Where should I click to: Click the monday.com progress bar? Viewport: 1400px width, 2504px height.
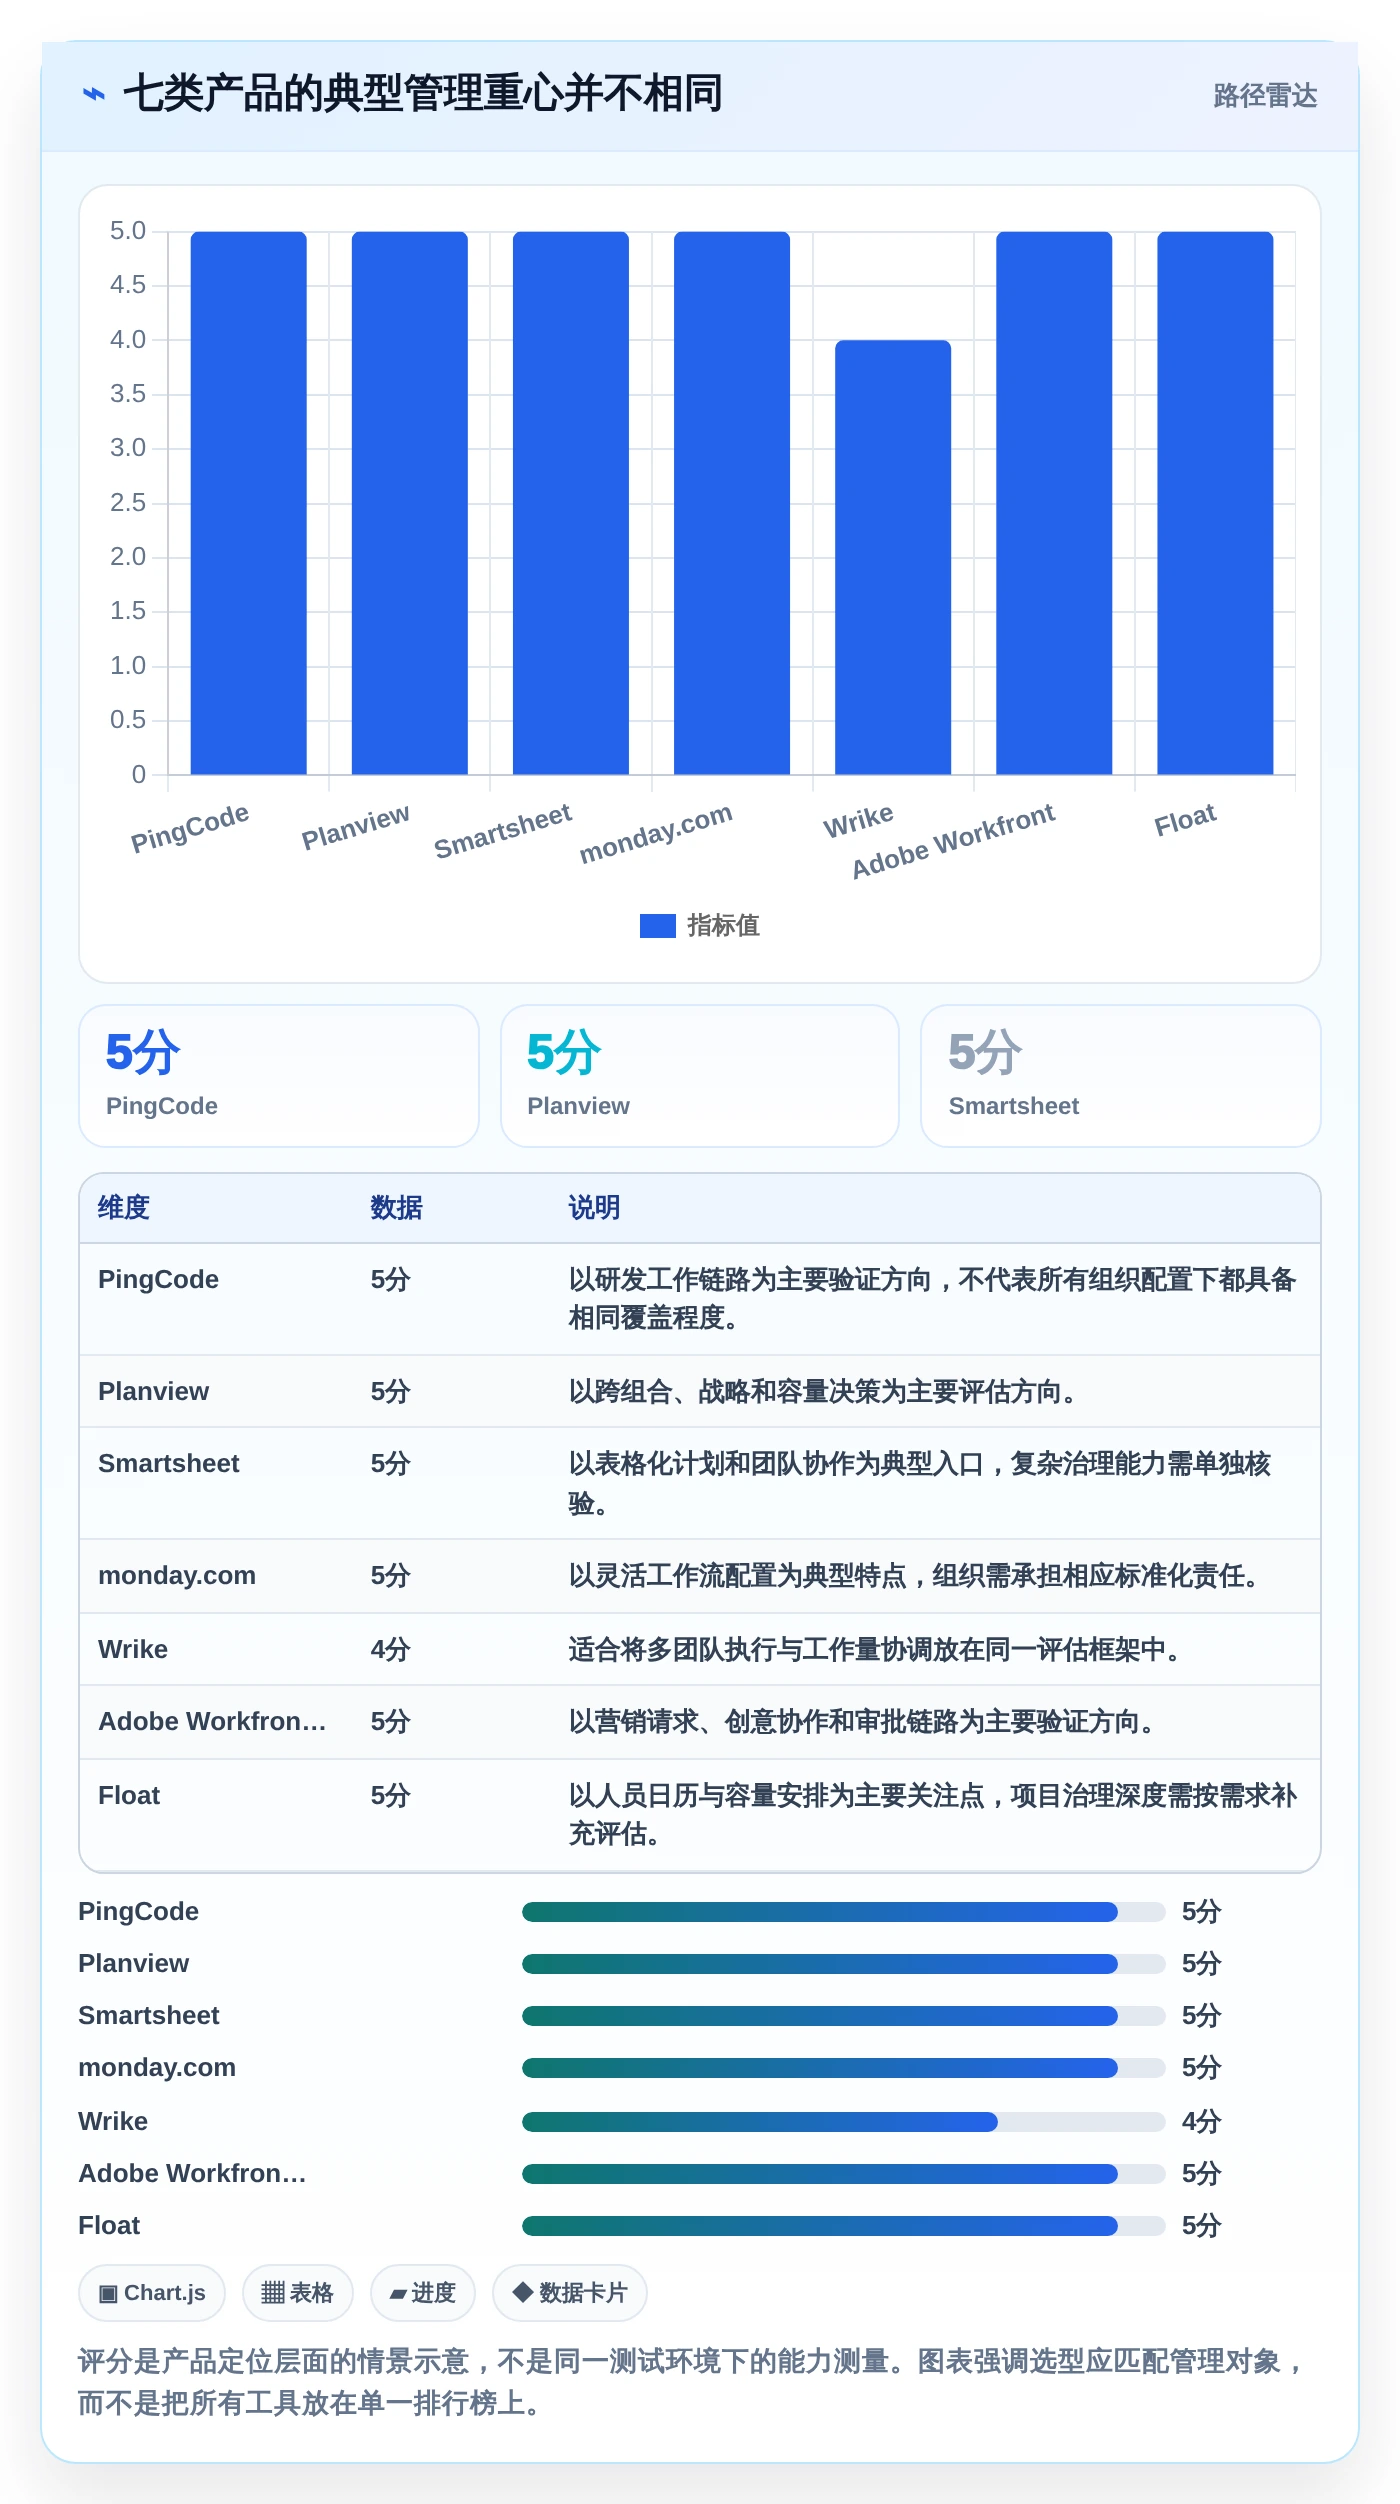pos(844,2068)
